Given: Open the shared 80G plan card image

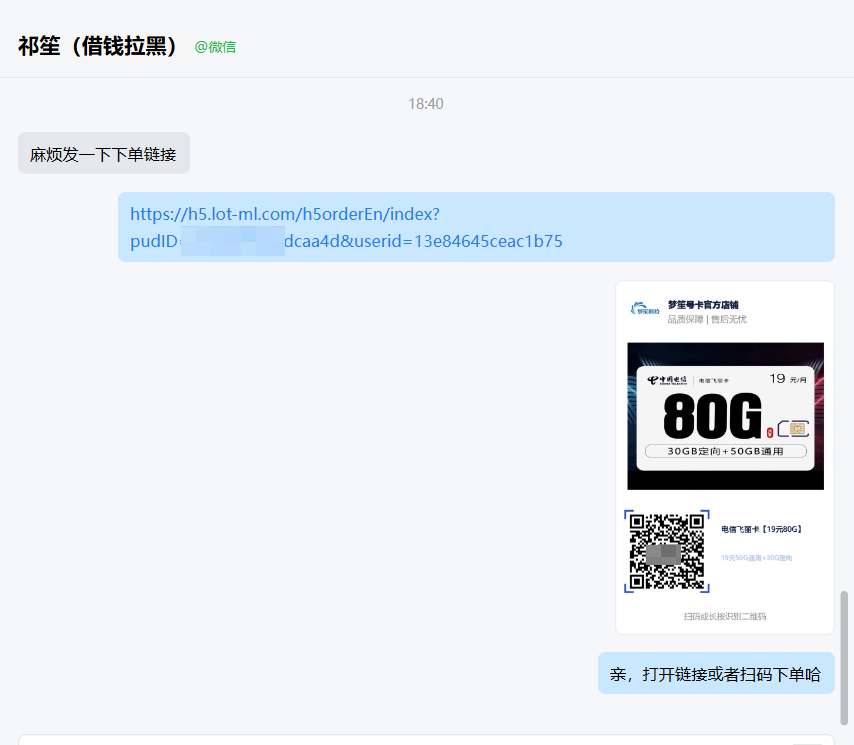Looking at the screenshot, I should 724,457.
